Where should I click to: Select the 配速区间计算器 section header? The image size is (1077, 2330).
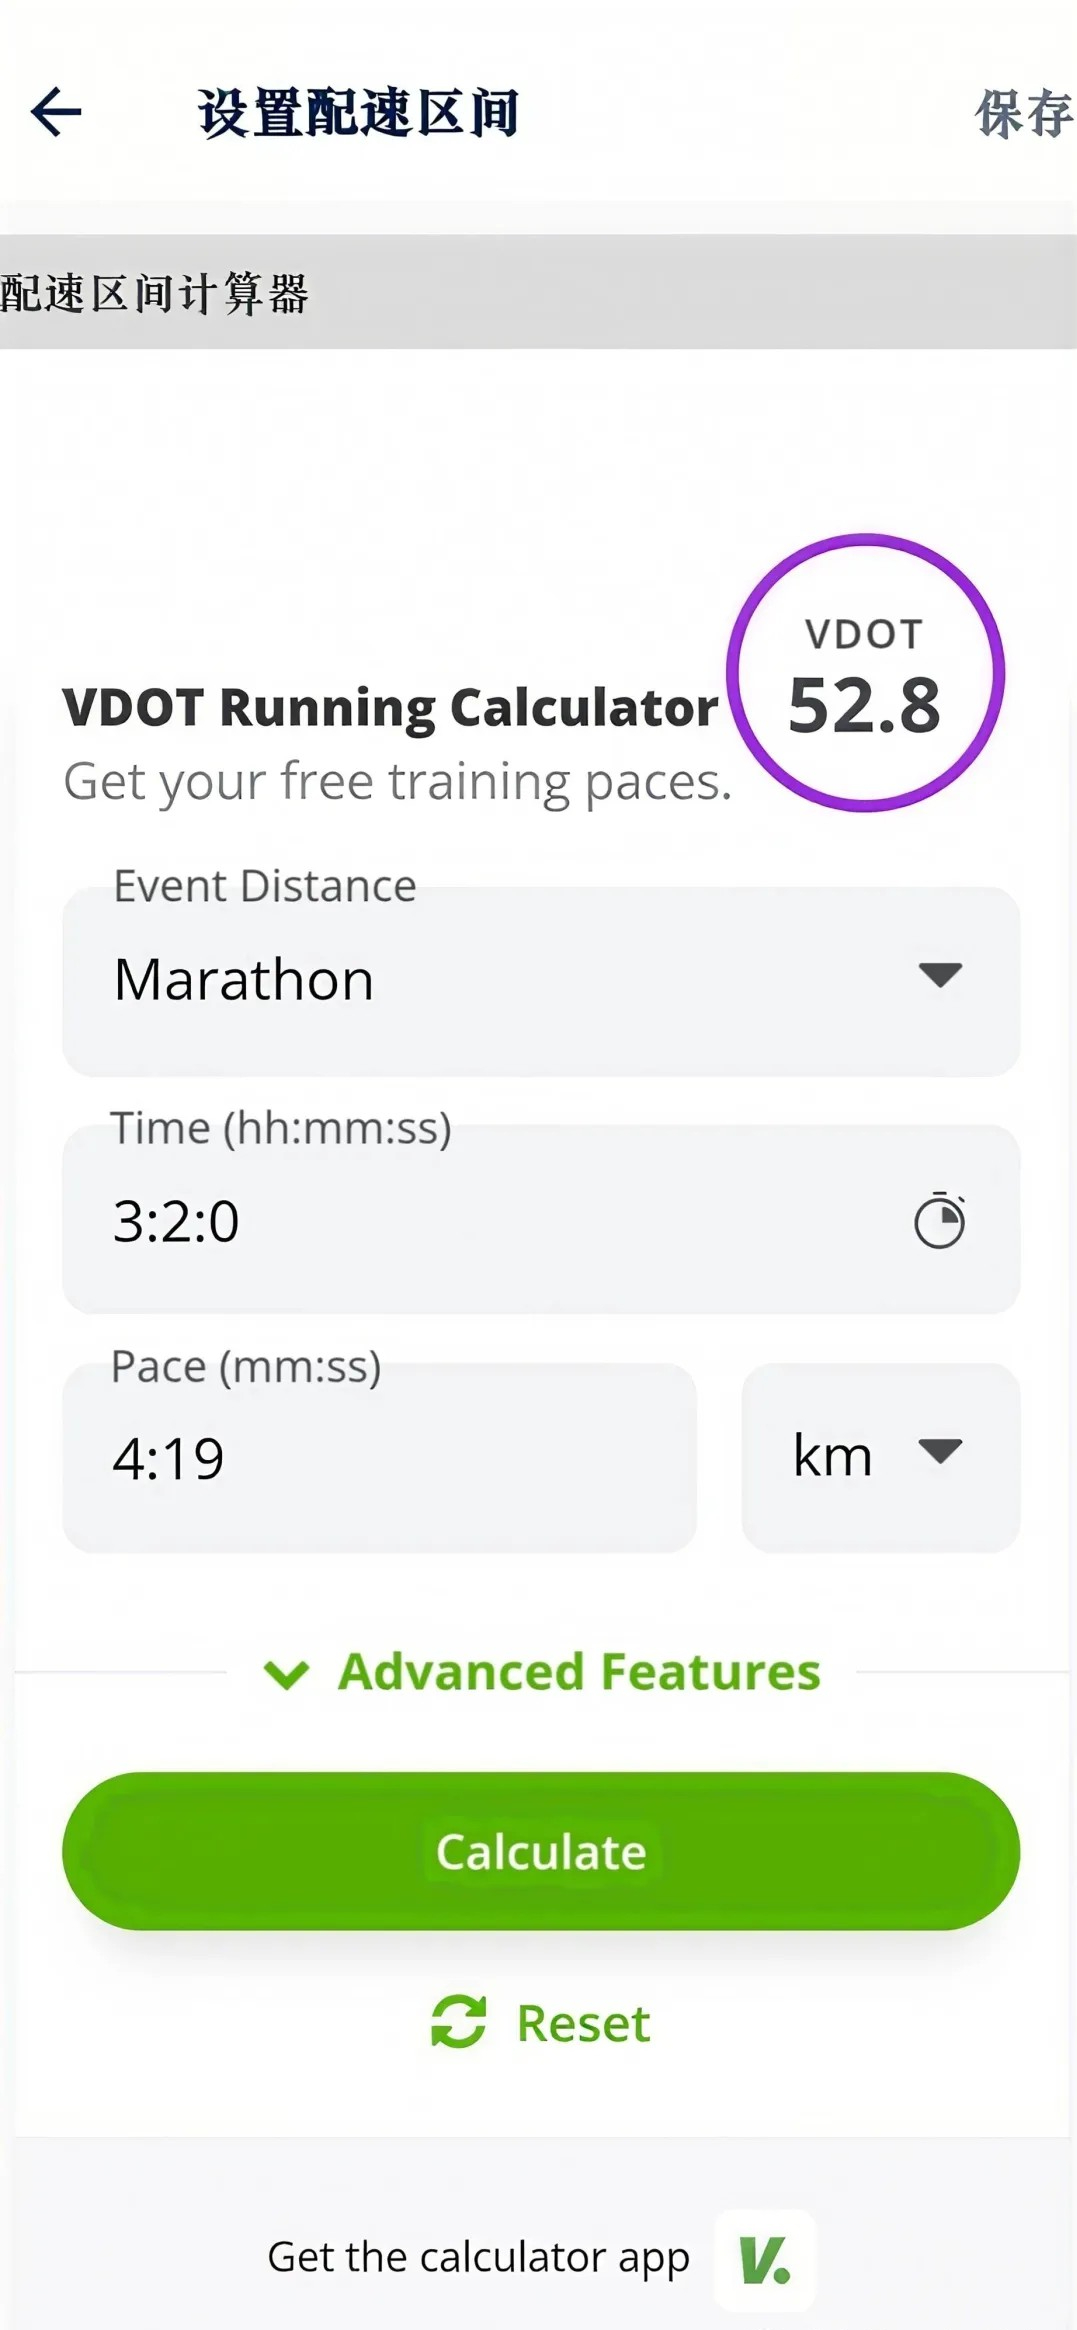155,294
